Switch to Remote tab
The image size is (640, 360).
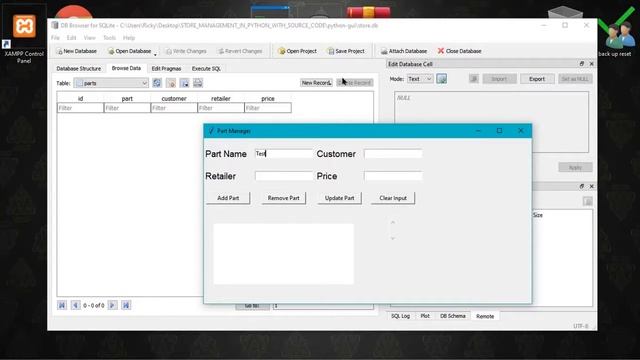pos(485,316)
